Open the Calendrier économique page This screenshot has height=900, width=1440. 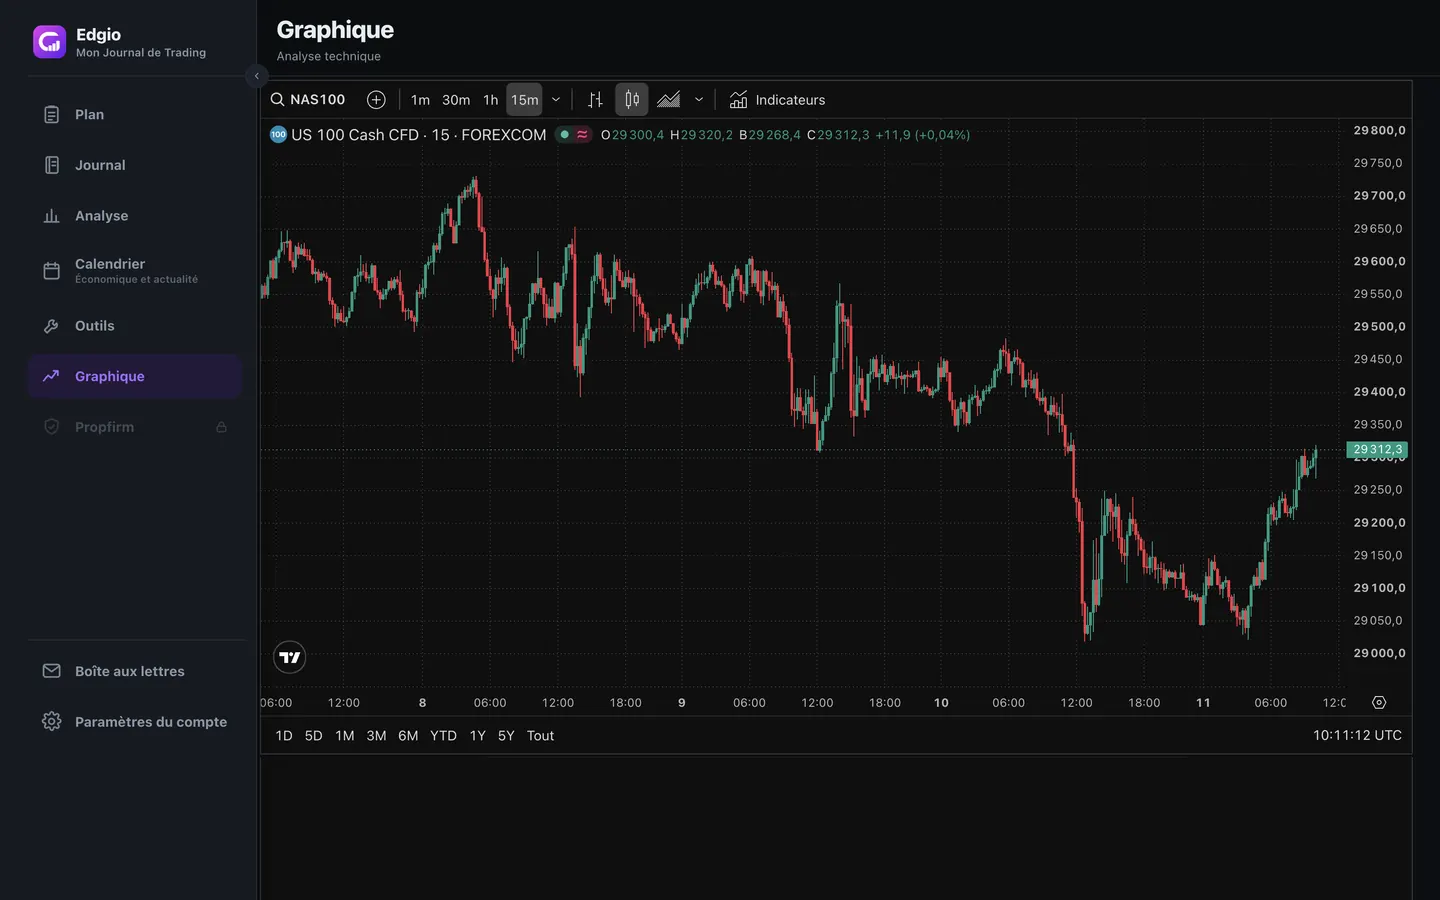click(x=135, y=271)
